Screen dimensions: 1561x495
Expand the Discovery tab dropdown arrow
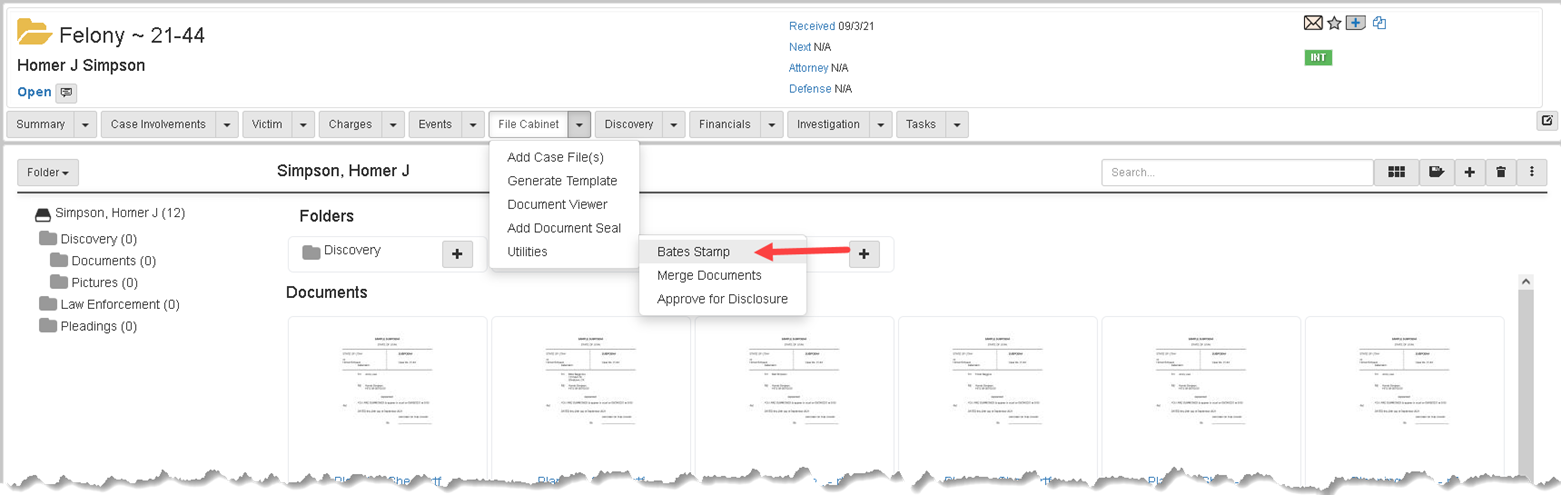point(674,125)
